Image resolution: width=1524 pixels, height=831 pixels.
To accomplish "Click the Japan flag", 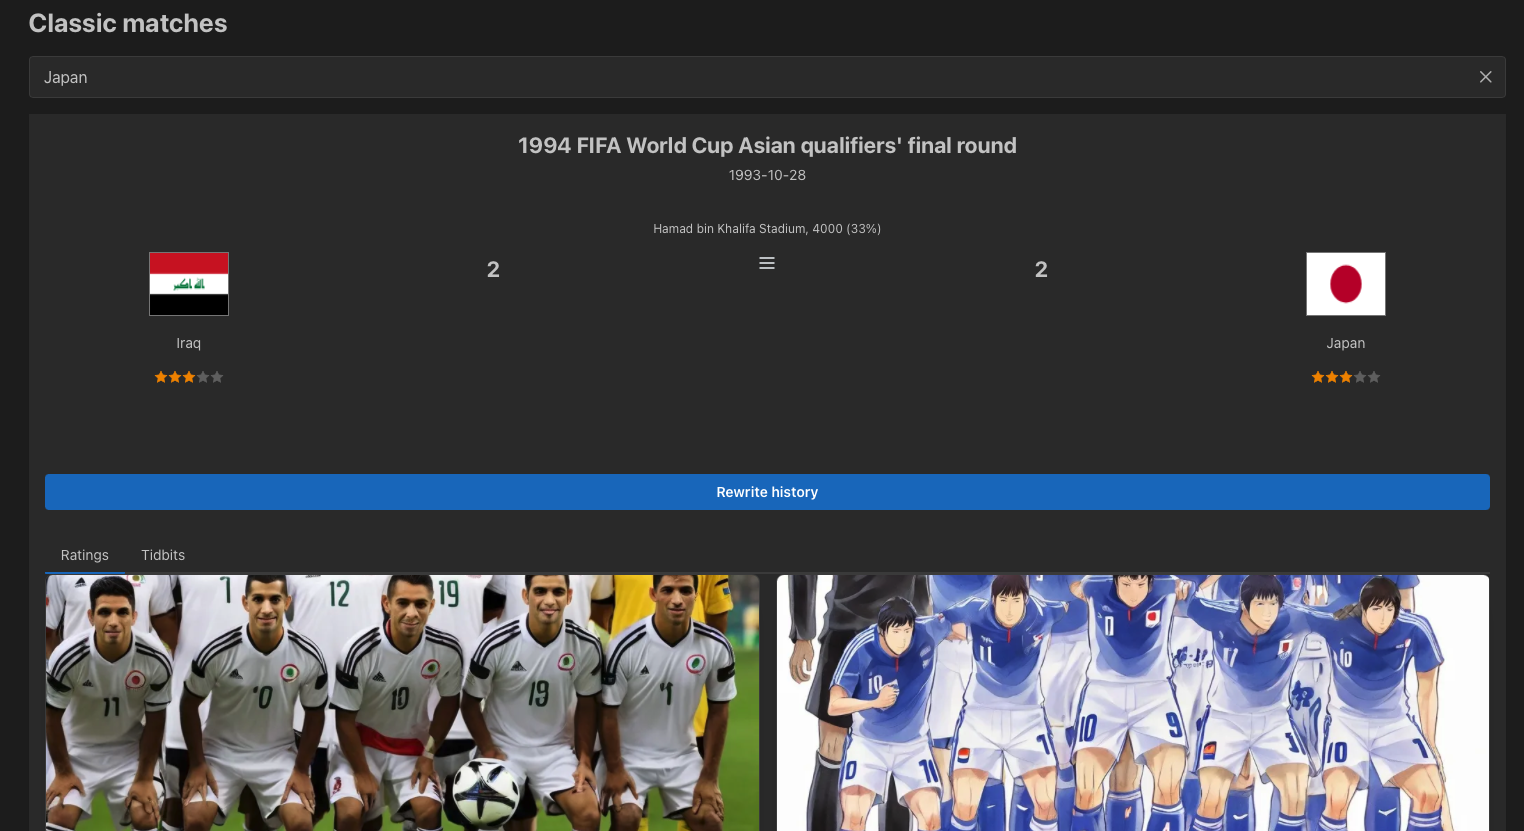I will (1346, 284).
